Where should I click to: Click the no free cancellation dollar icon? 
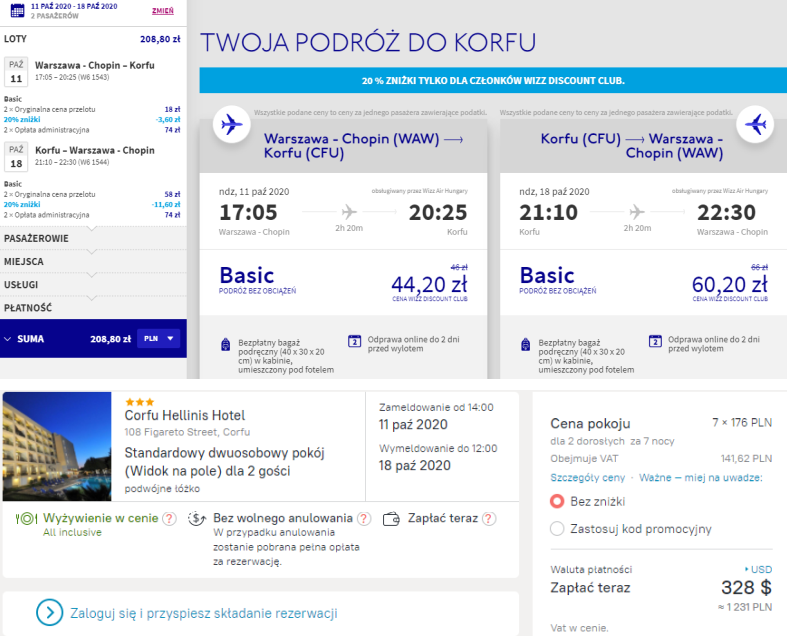[197, 519]
